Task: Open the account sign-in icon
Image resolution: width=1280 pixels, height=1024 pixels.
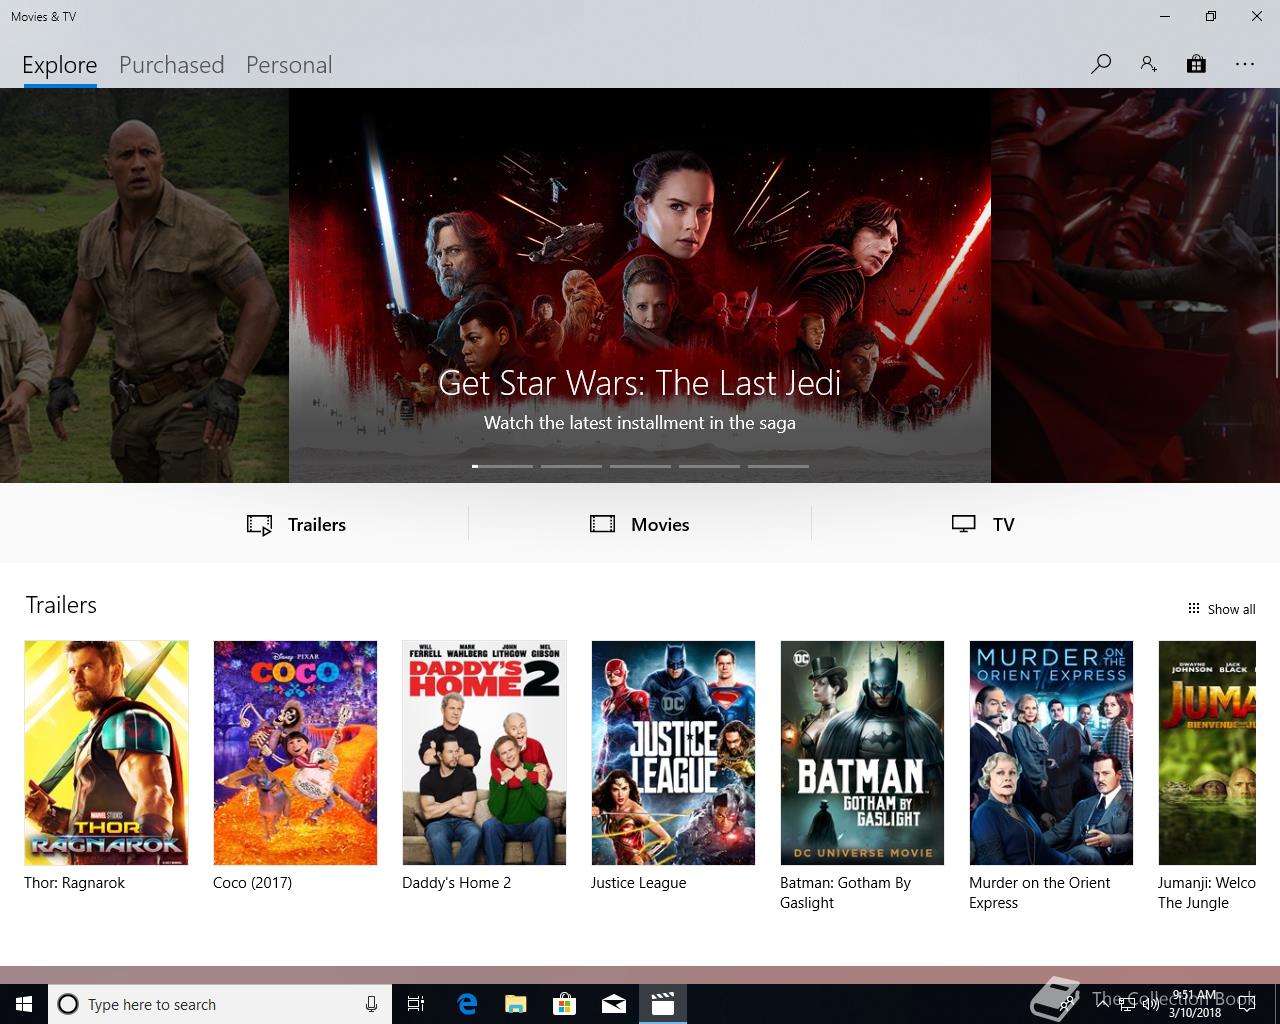Action: tap(1148, 64)
